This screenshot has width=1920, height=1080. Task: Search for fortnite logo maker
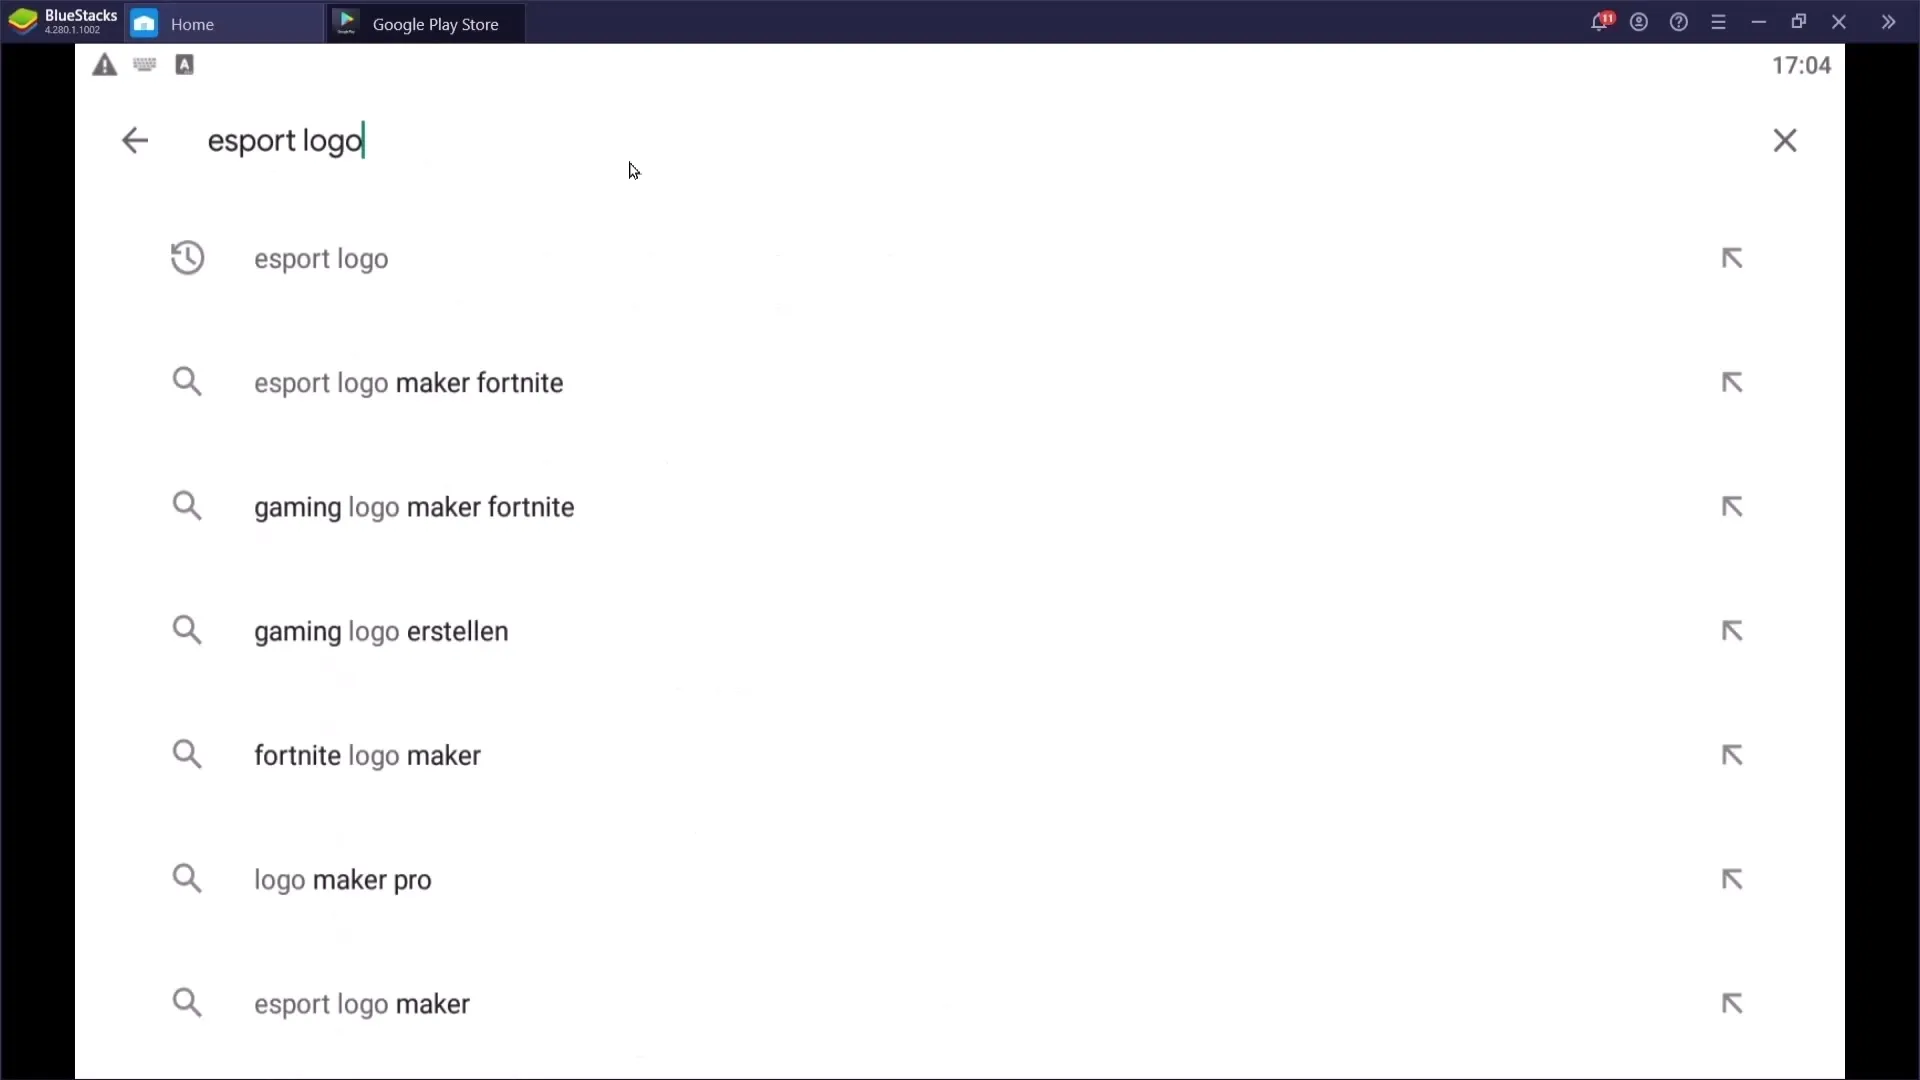[367, 754]
